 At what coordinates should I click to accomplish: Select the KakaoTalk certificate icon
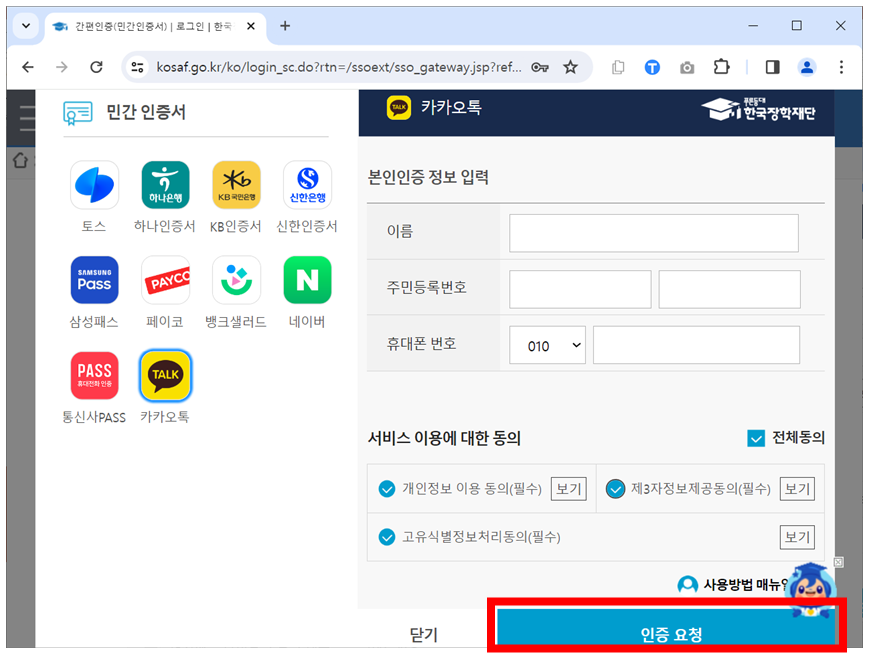[x=165, y=375]
